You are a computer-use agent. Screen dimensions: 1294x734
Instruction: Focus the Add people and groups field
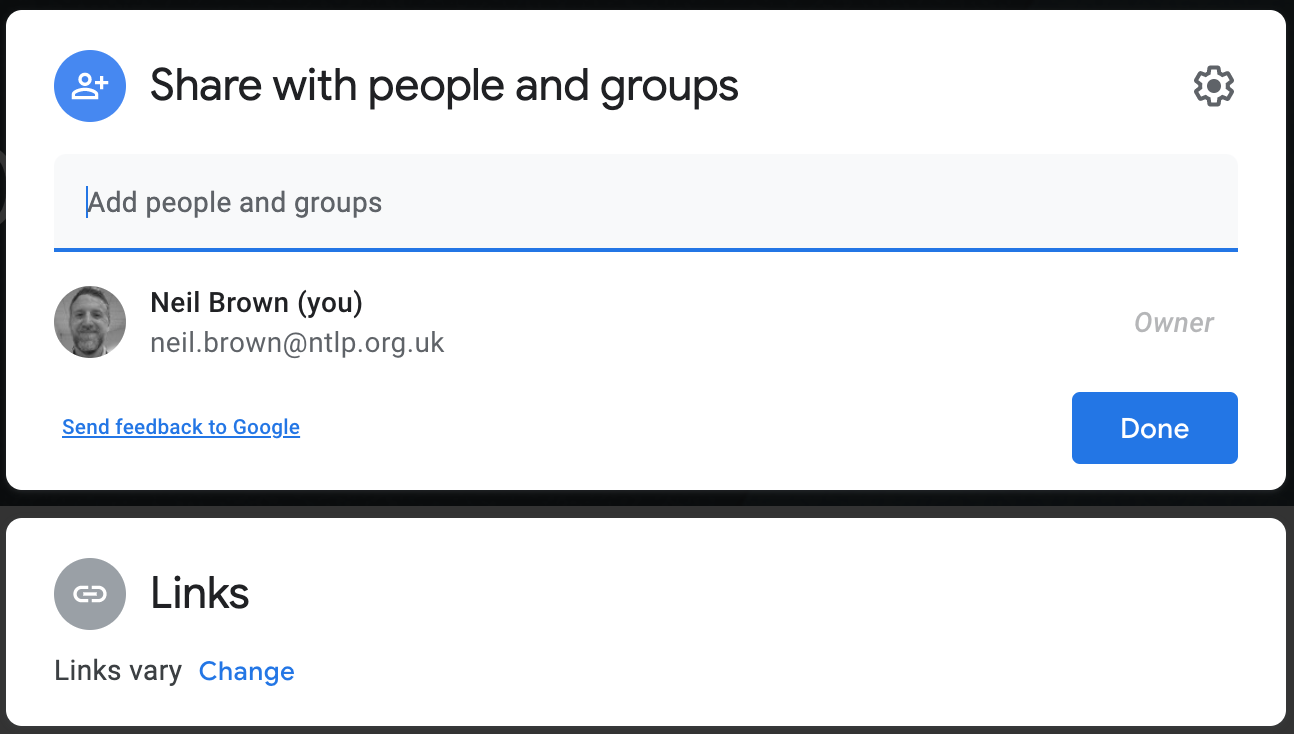[x=646, y=202]
